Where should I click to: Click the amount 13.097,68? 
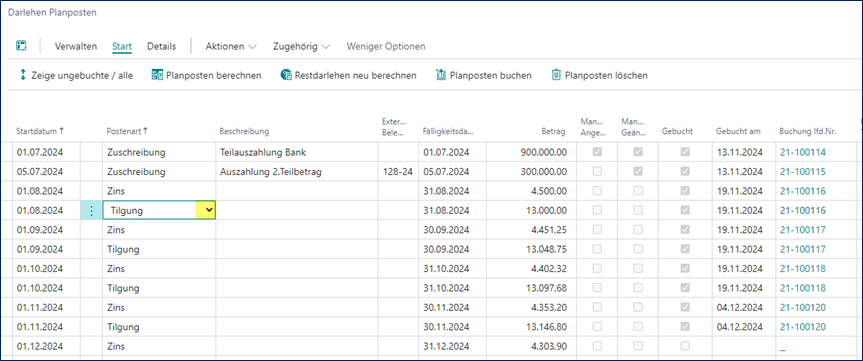click(x=547, y=288)
